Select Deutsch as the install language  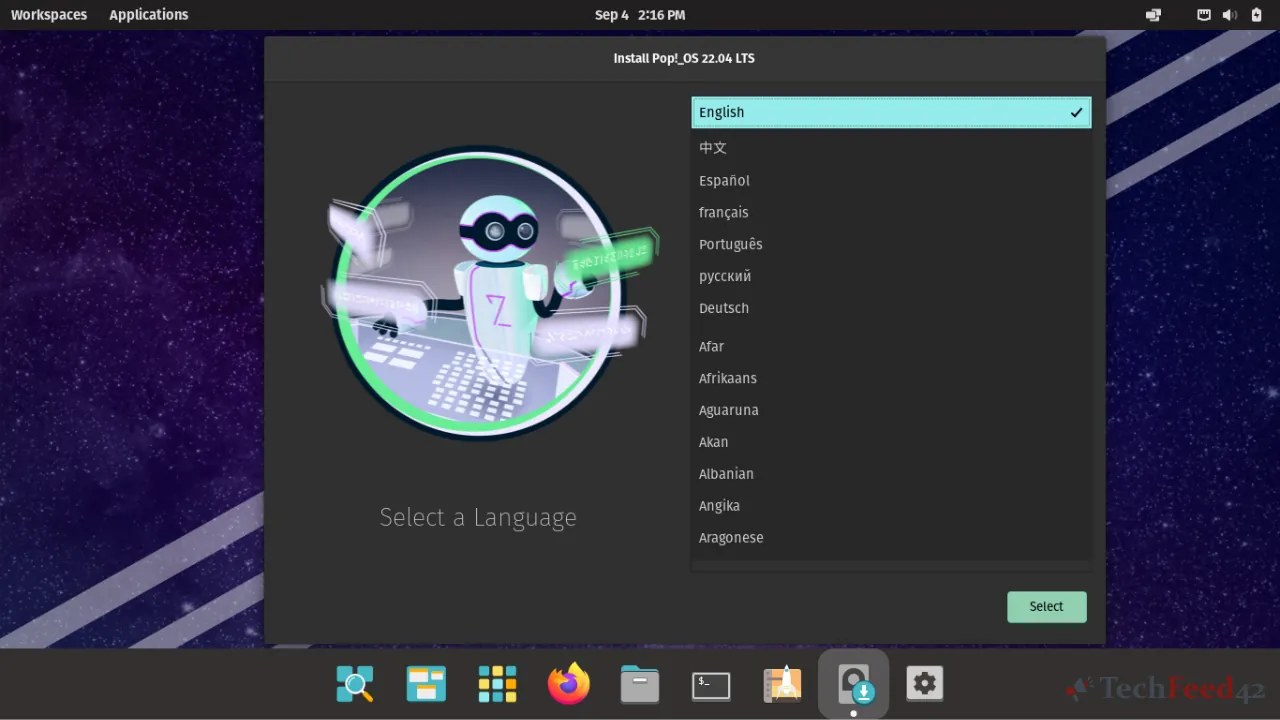(891, 308)
